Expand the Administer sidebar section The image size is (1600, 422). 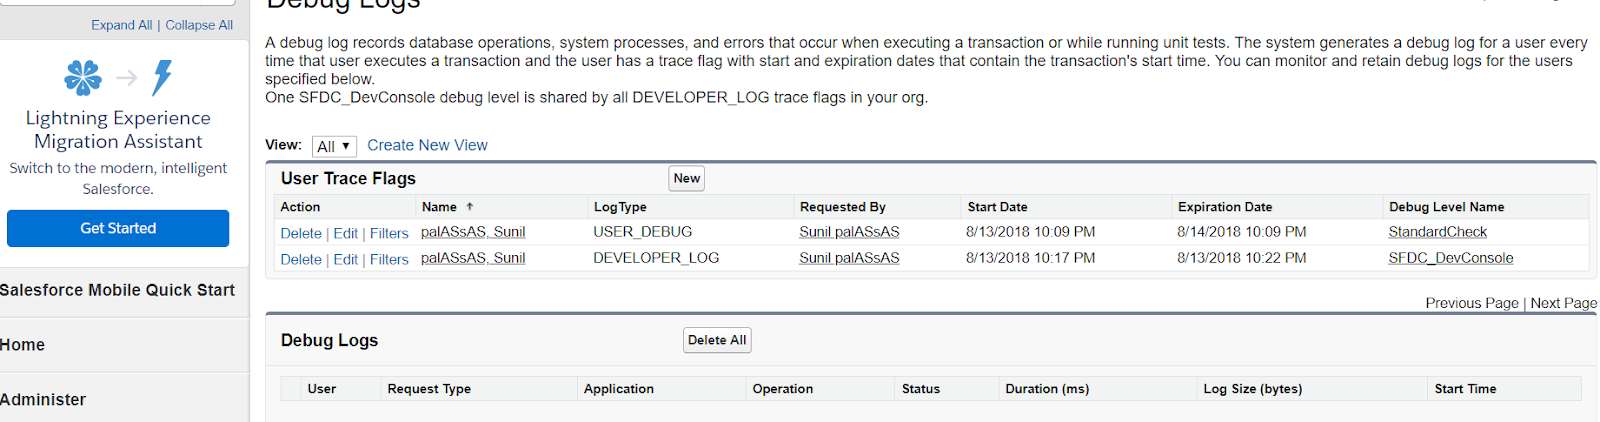(x=43, y=399)
